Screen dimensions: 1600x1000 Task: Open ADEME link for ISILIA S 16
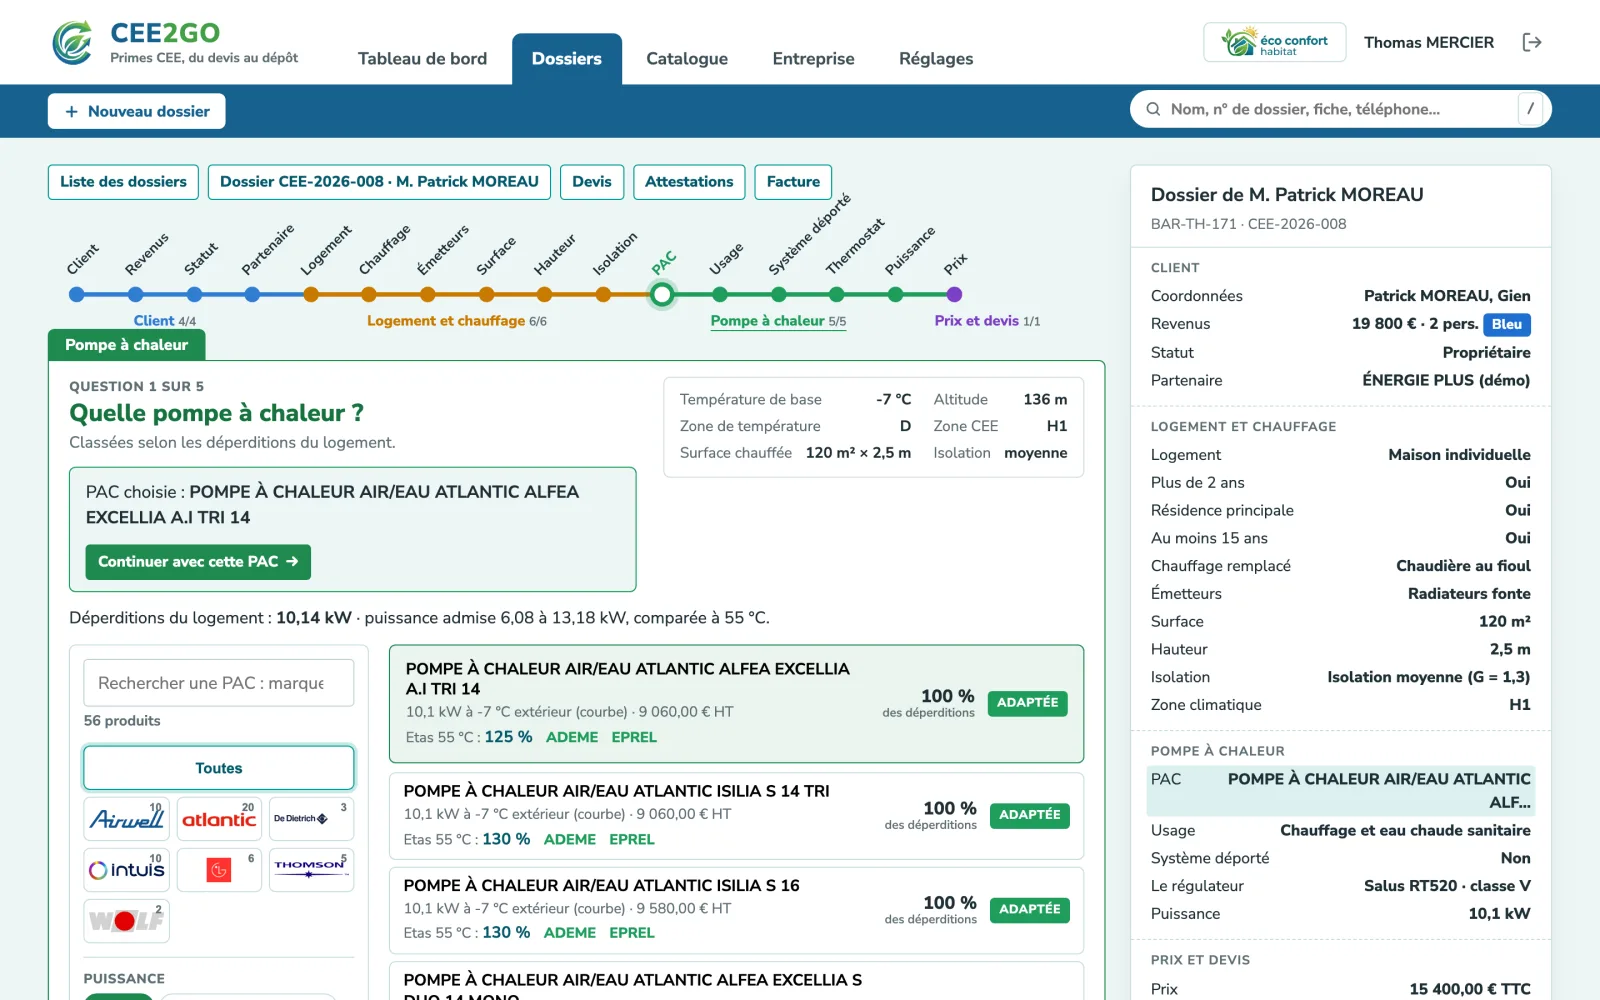click(x=570, y=933)
